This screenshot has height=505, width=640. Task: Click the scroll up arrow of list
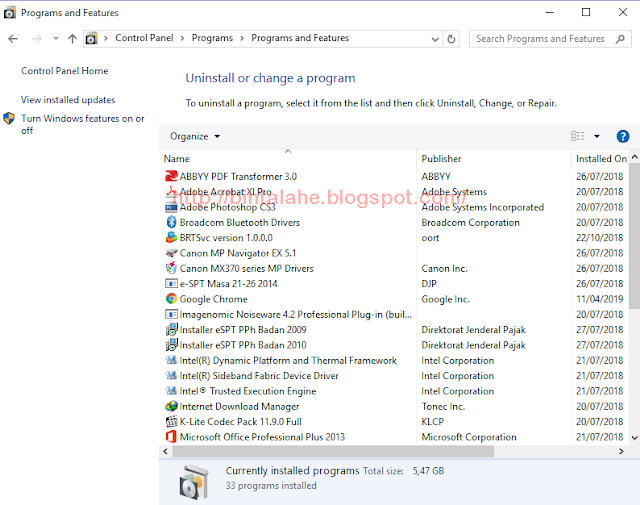pyautogui.click(x=634, y=156)
